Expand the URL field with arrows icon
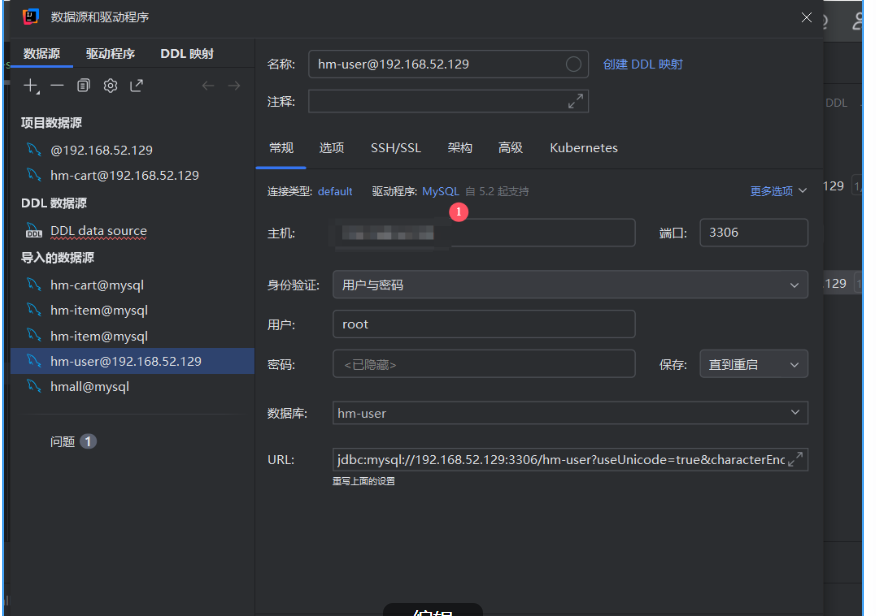876x616 pixels. 795,460
